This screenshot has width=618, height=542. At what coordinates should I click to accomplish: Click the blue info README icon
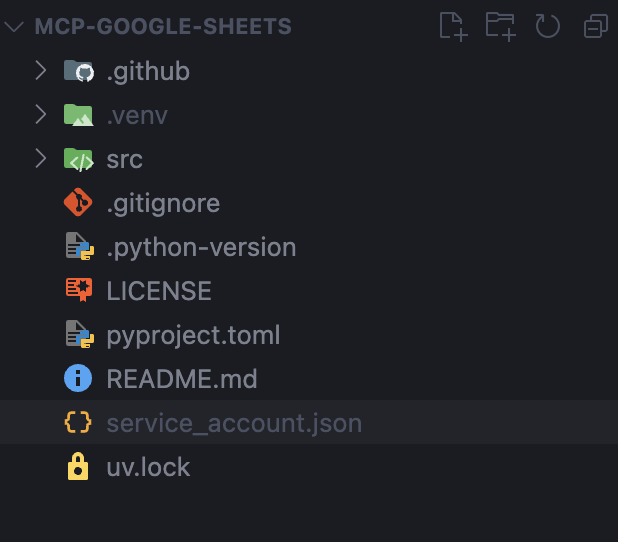point(78,378)
